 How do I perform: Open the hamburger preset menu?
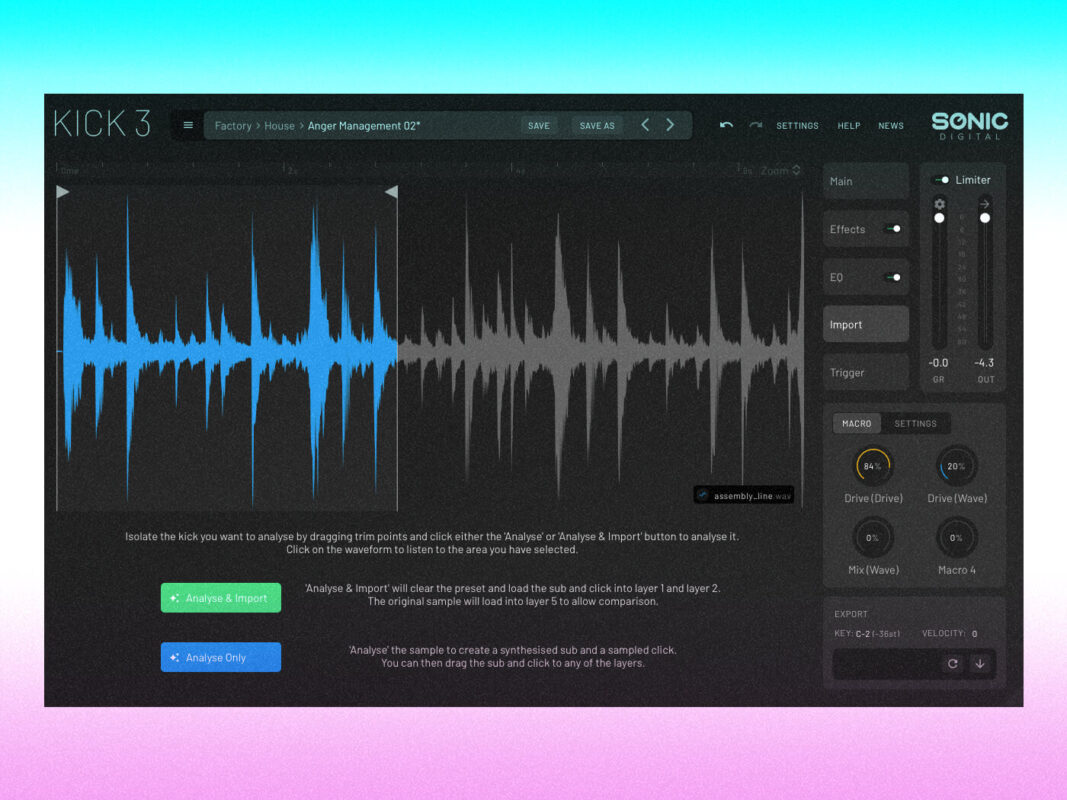point(188,126)
